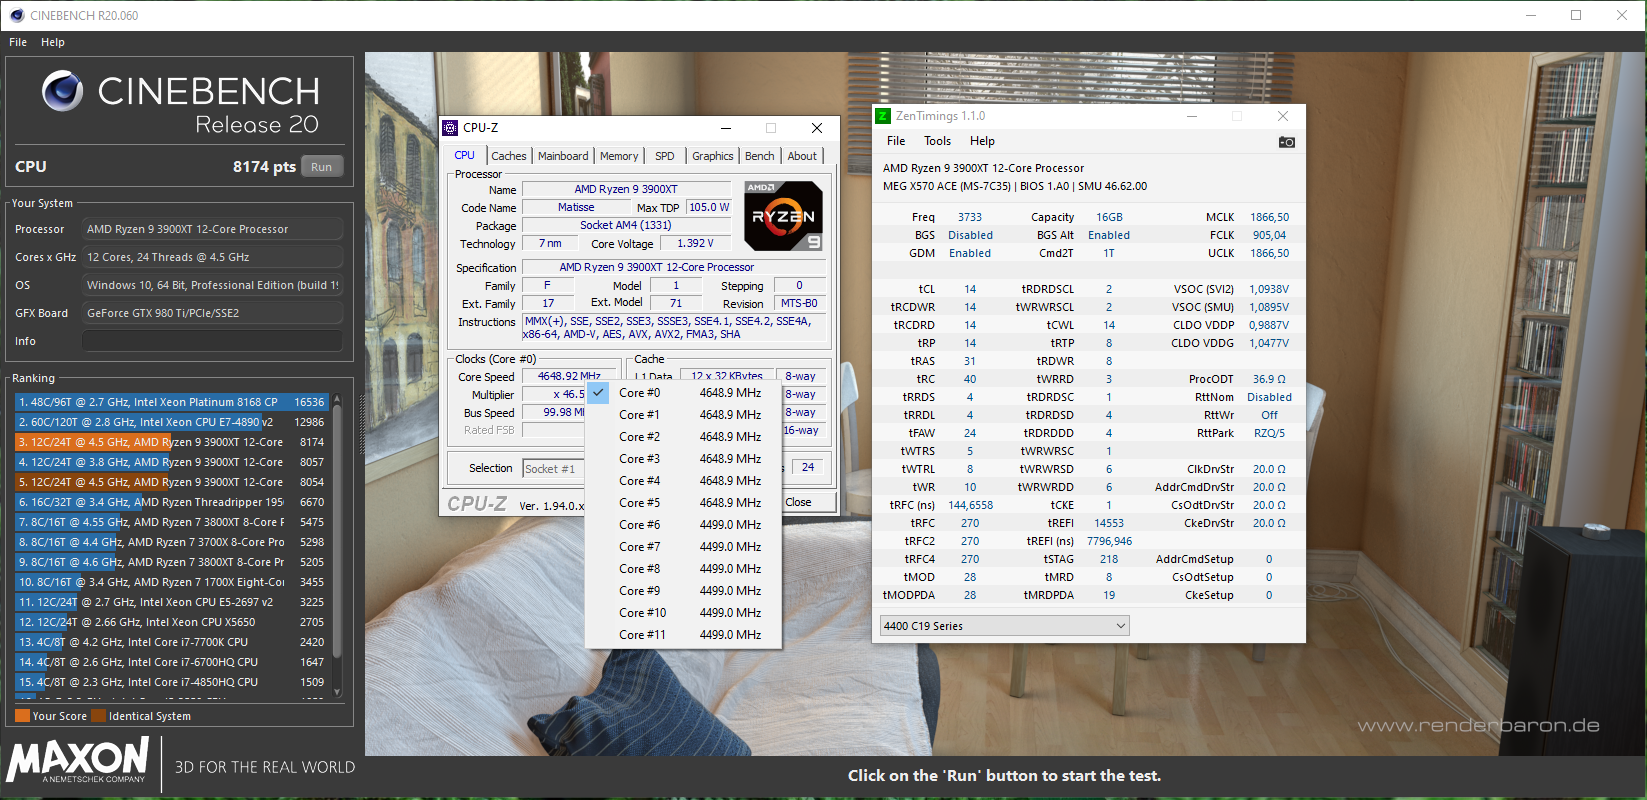Switch to CPU-Z Bench tab
This screenshot has height=800, width=1647.
pyautogui.click(x=759, y=156)
